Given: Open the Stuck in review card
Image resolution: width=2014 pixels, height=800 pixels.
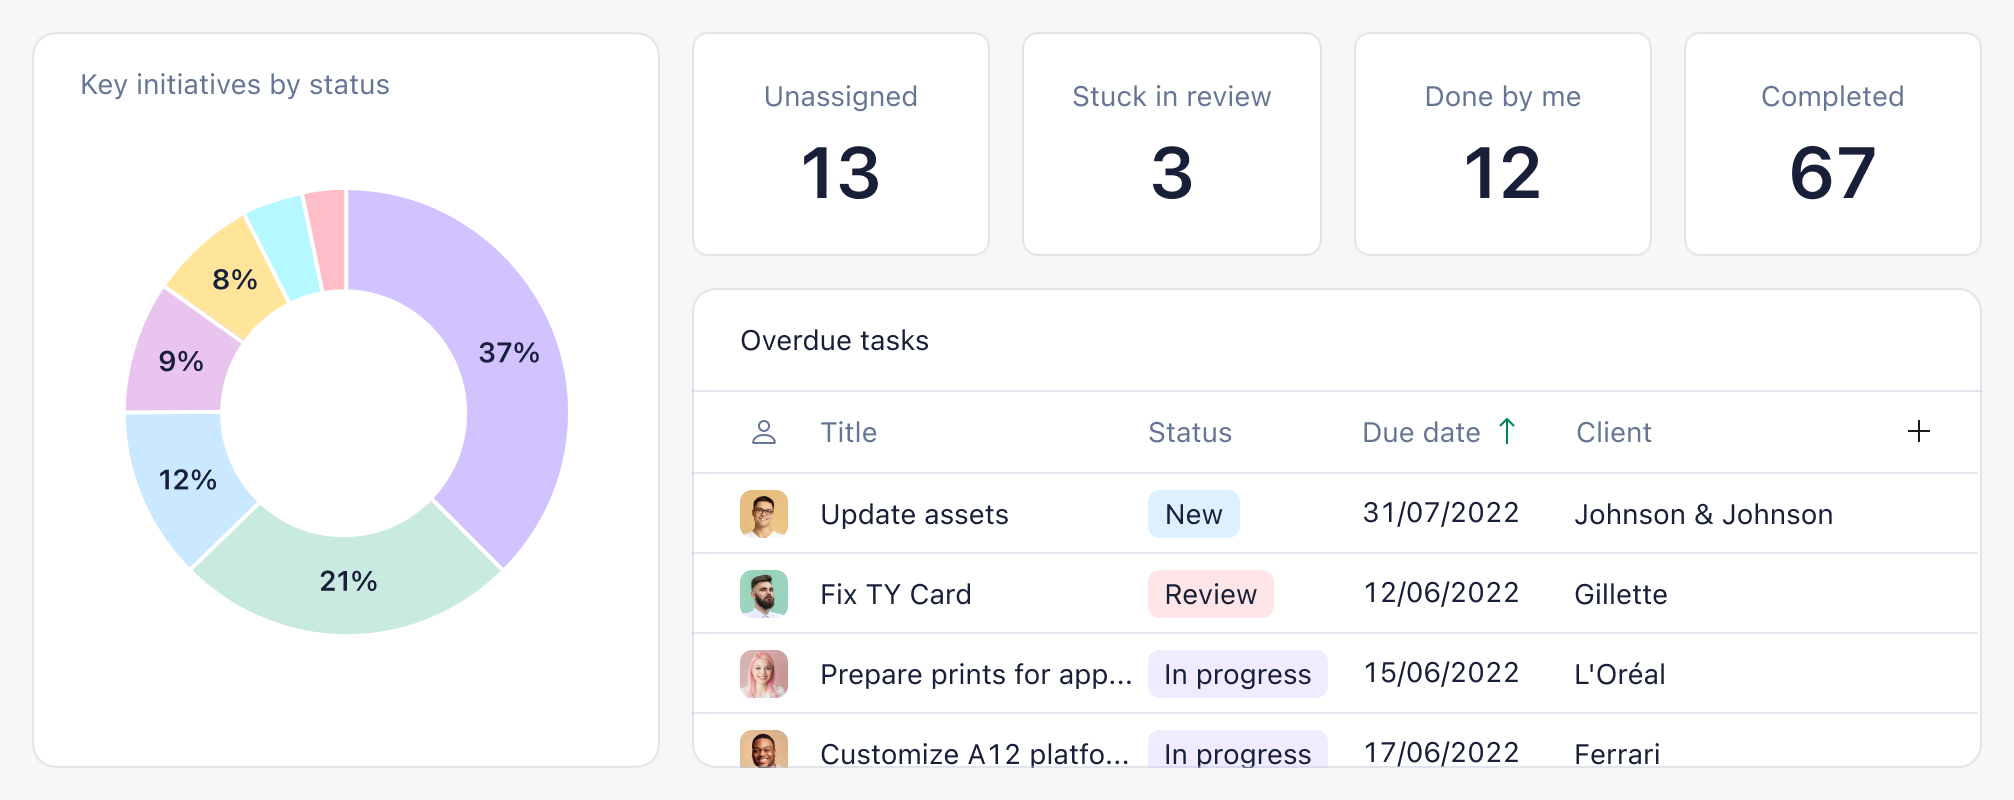Looking at the screenshot, I should pyautogui.click(x=1172, y=144).
